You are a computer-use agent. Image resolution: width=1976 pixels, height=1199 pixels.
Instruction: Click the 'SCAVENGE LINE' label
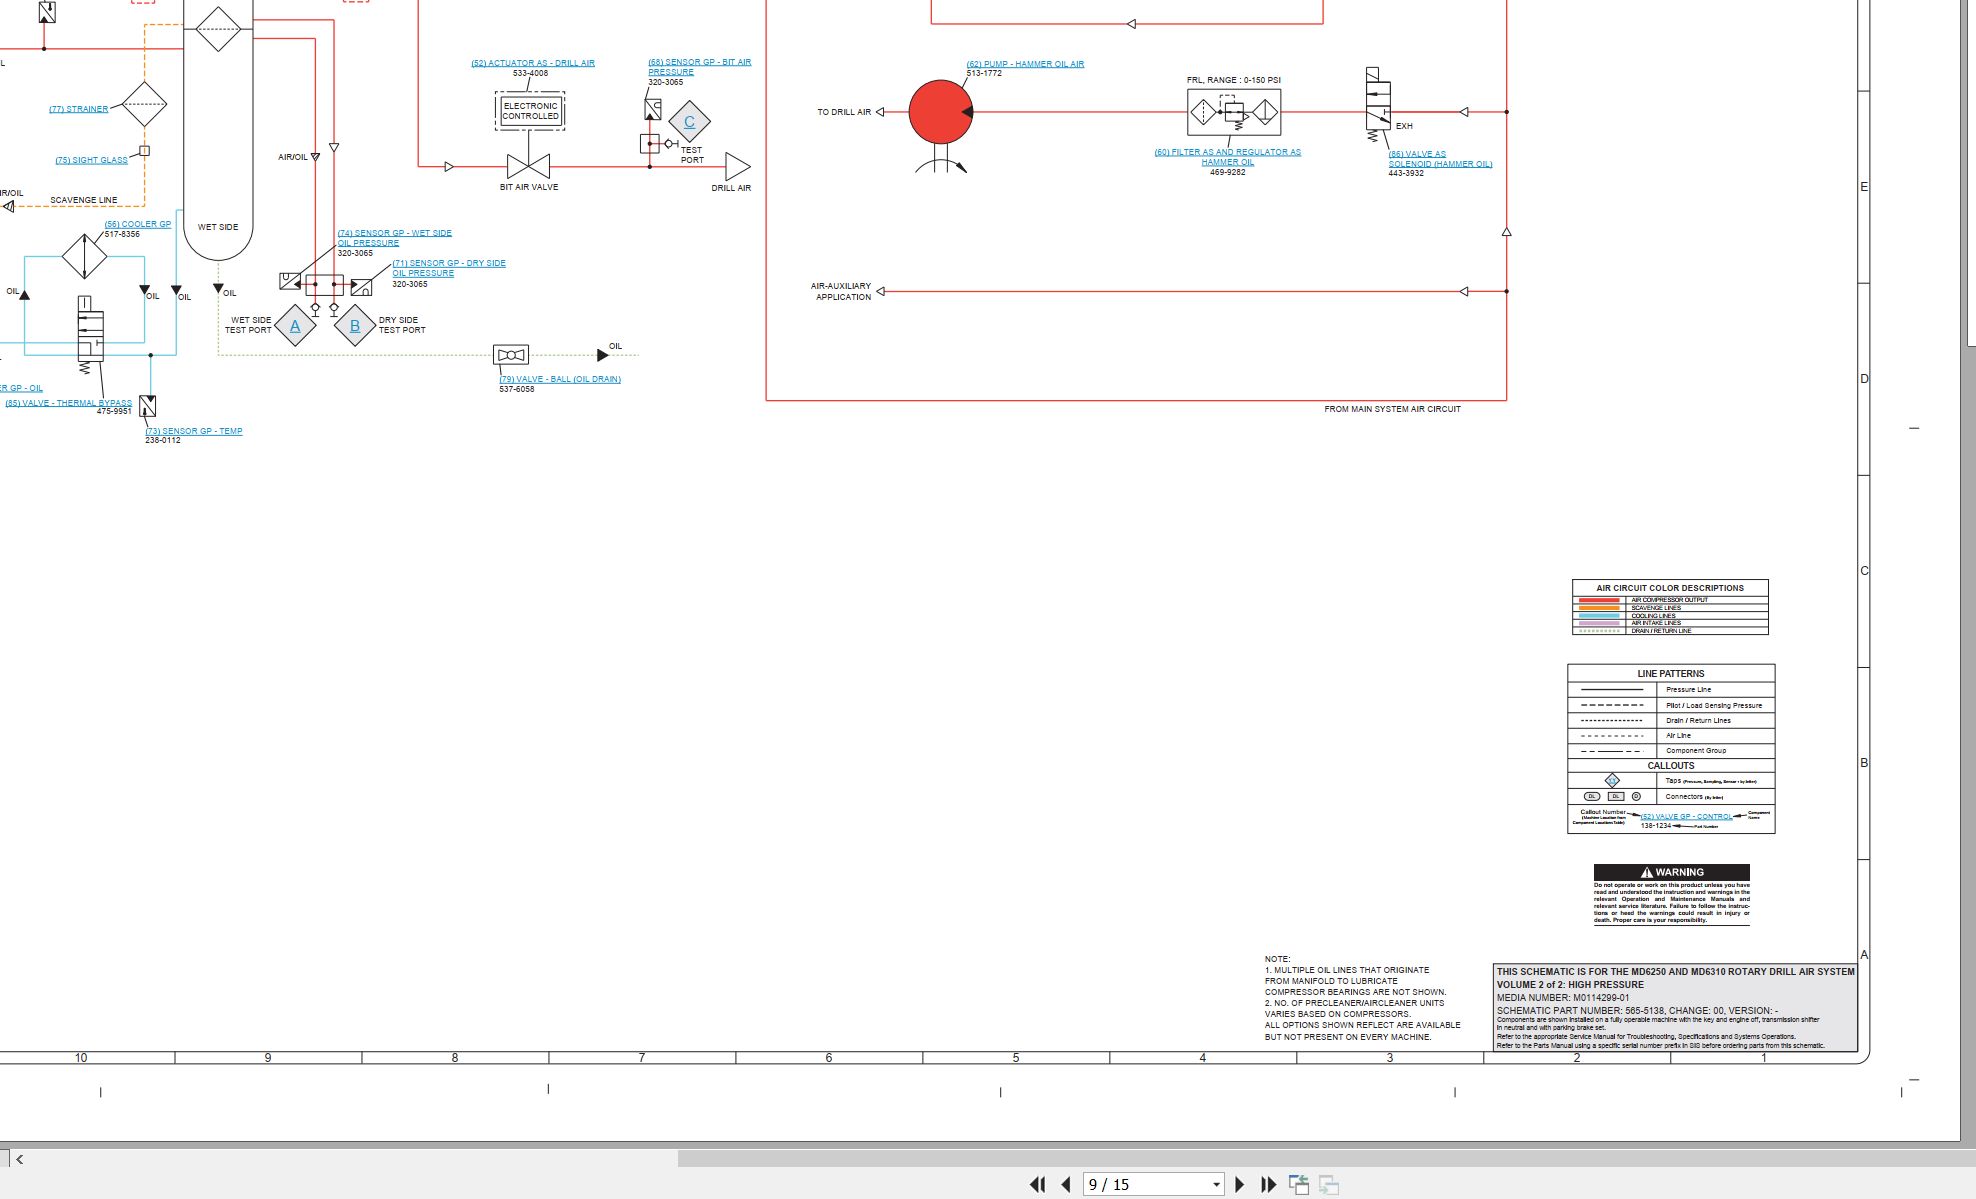tap(84, 200)
